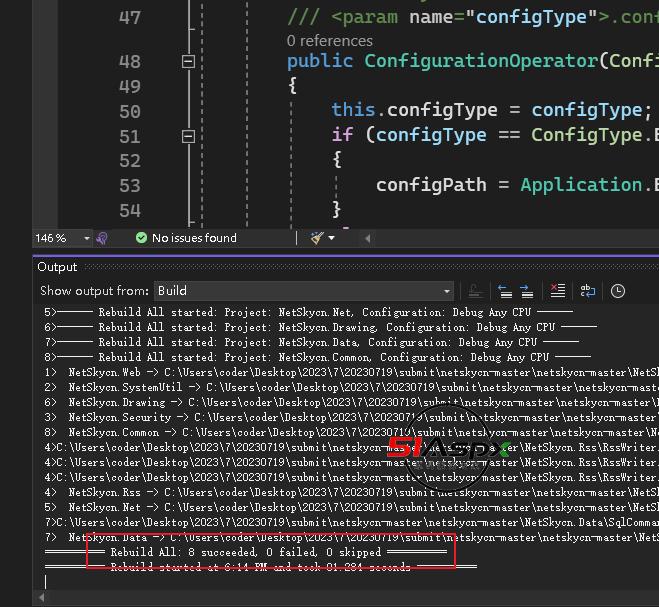
Task: Click the 'if' keyword on line 51
Action: tap(342, 135)
